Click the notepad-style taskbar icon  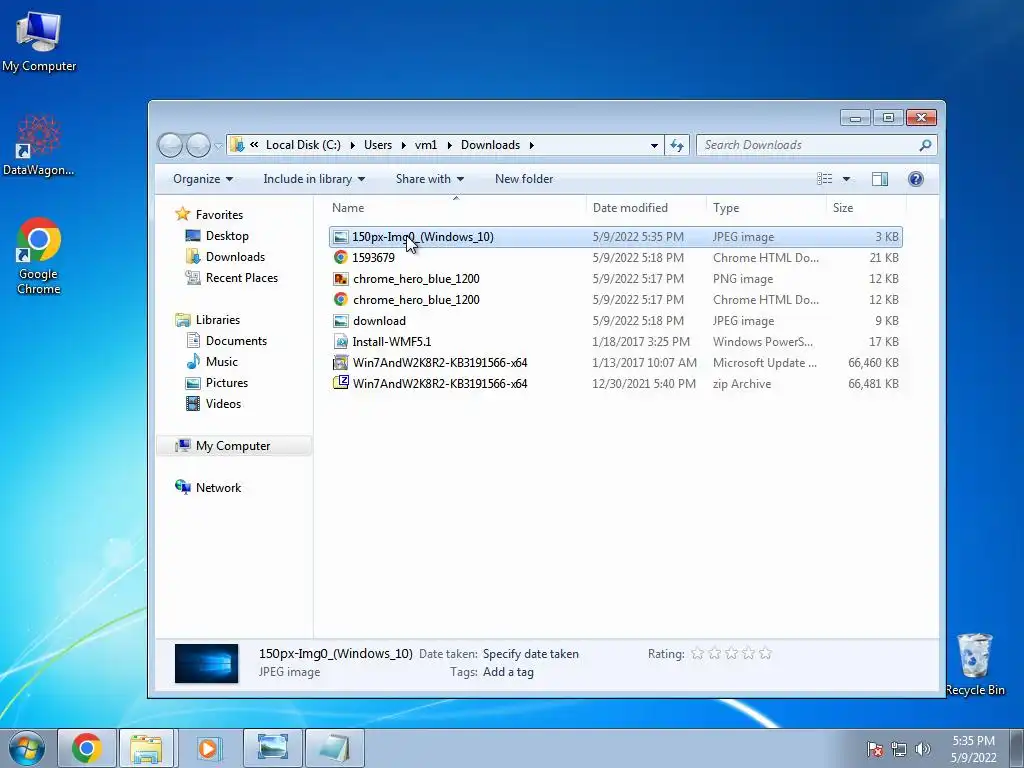tap(334, 748)
